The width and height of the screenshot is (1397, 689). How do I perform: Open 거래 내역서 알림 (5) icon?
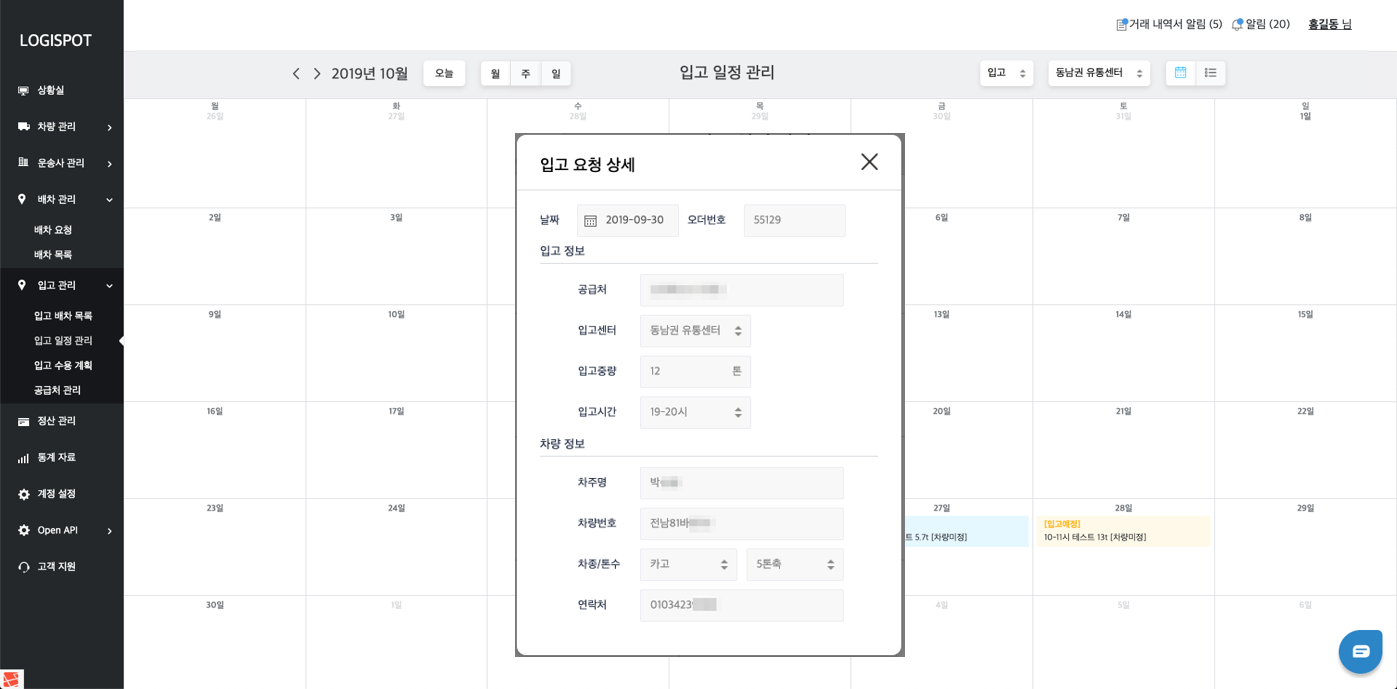[1122, 24]
